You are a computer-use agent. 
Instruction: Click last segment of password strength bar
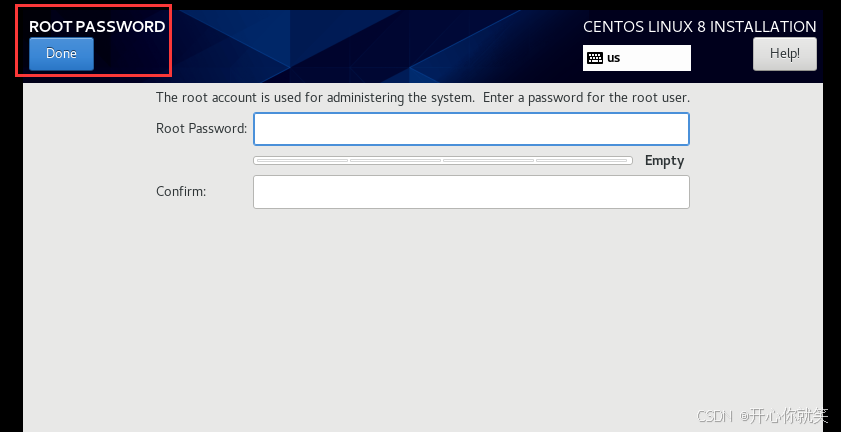click(582, 160)
